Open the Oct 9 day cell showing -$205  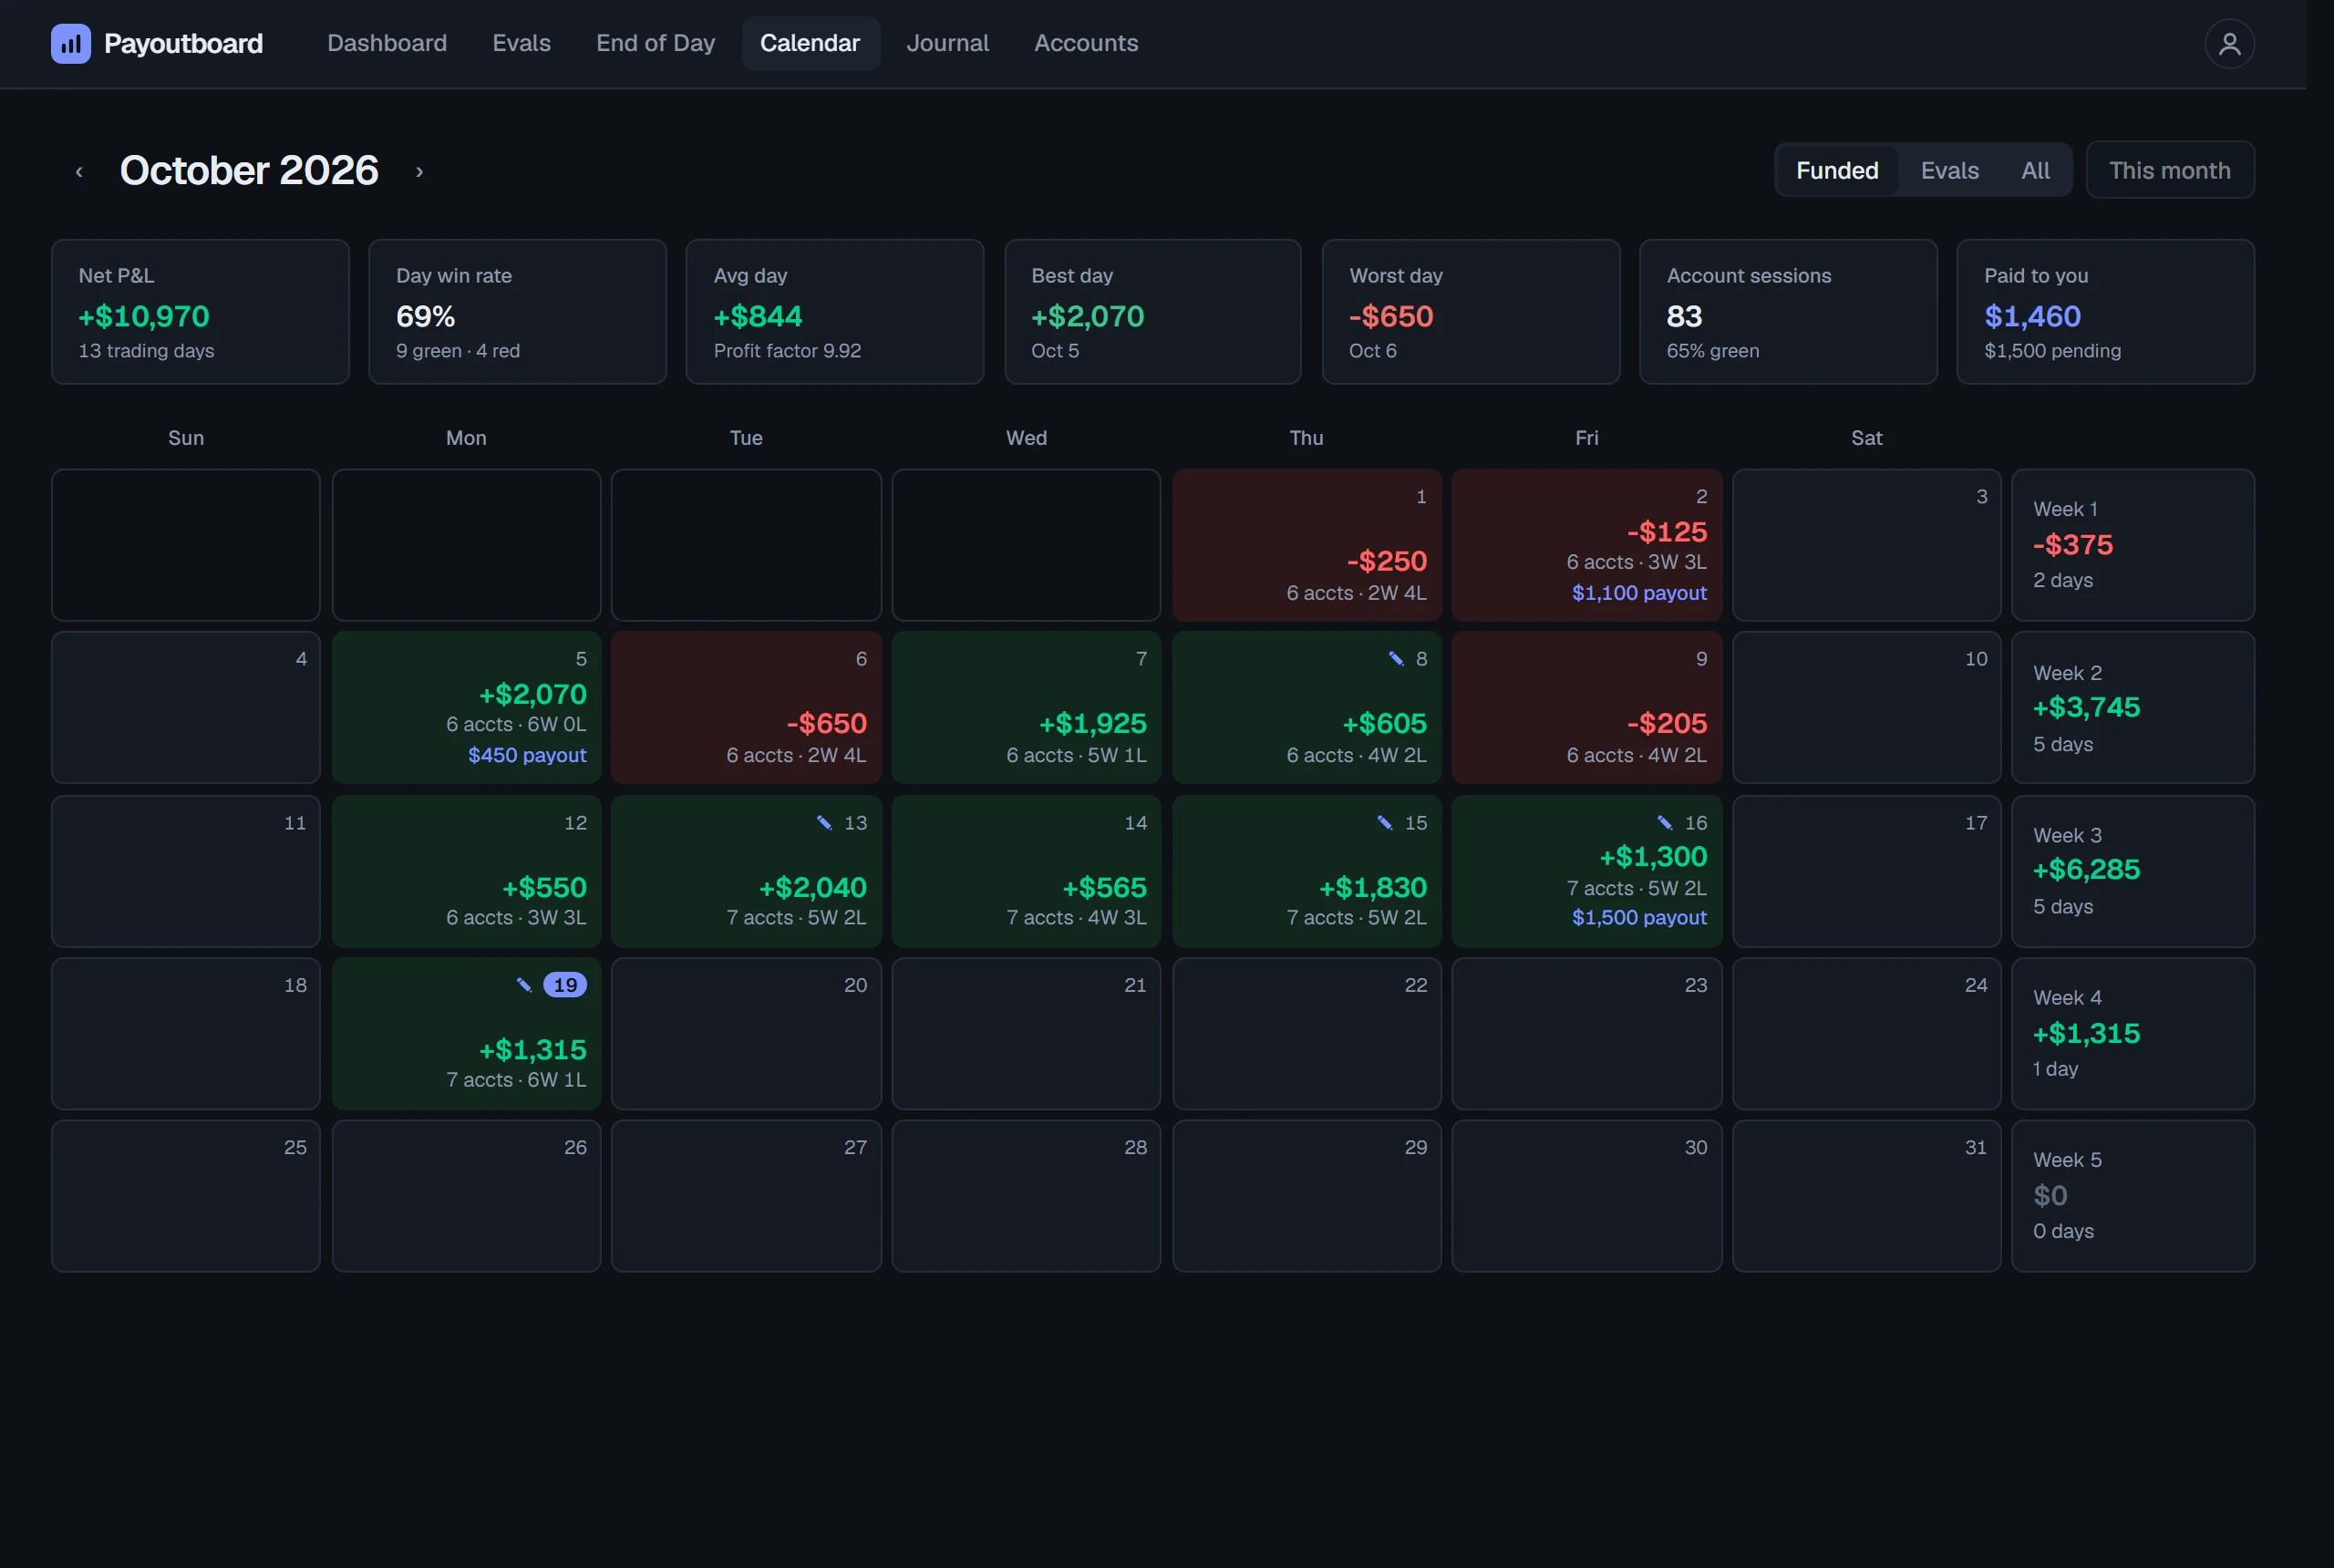tap(1586, 707)
